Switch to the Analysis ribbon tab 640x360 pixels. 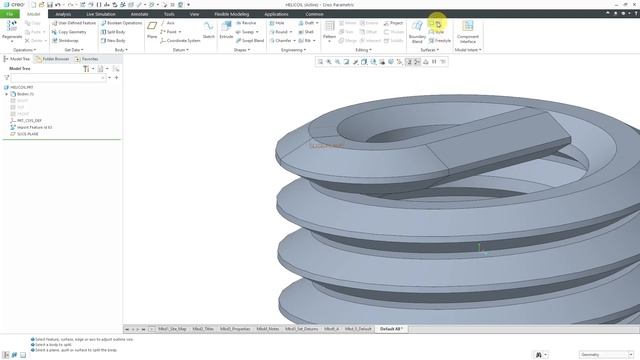[x=63, y=14]
